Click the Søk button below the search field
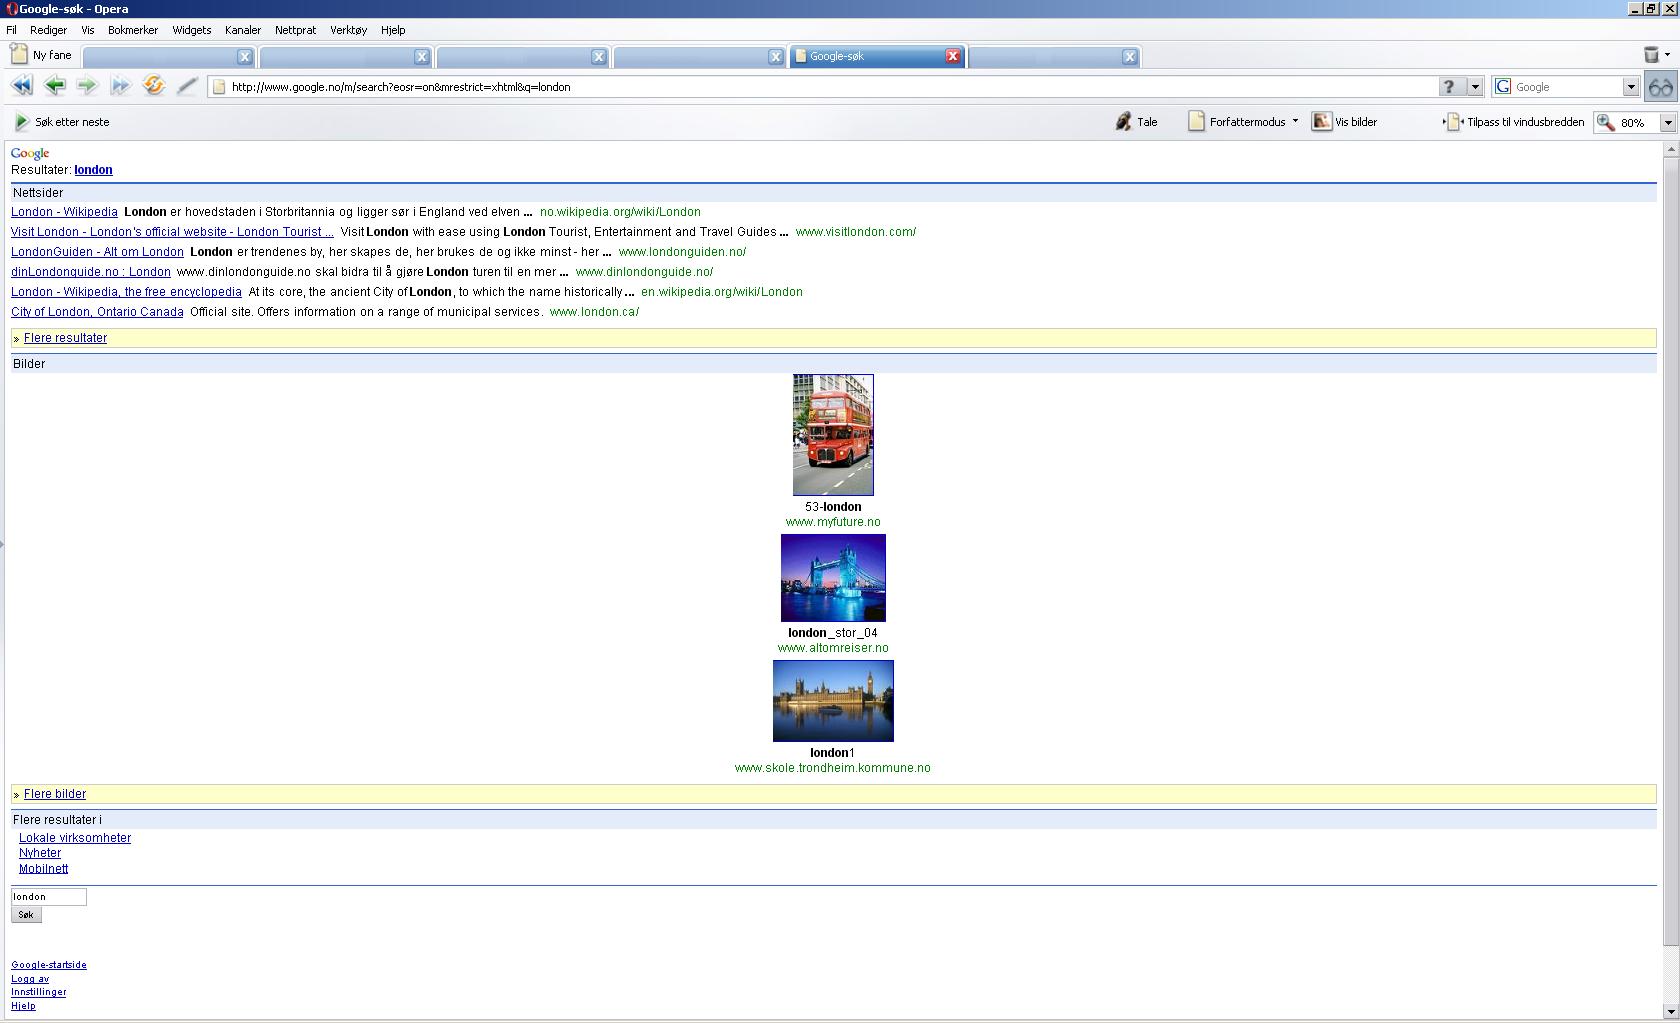Screen dimensions: 1680x1023 click(26, 915)
